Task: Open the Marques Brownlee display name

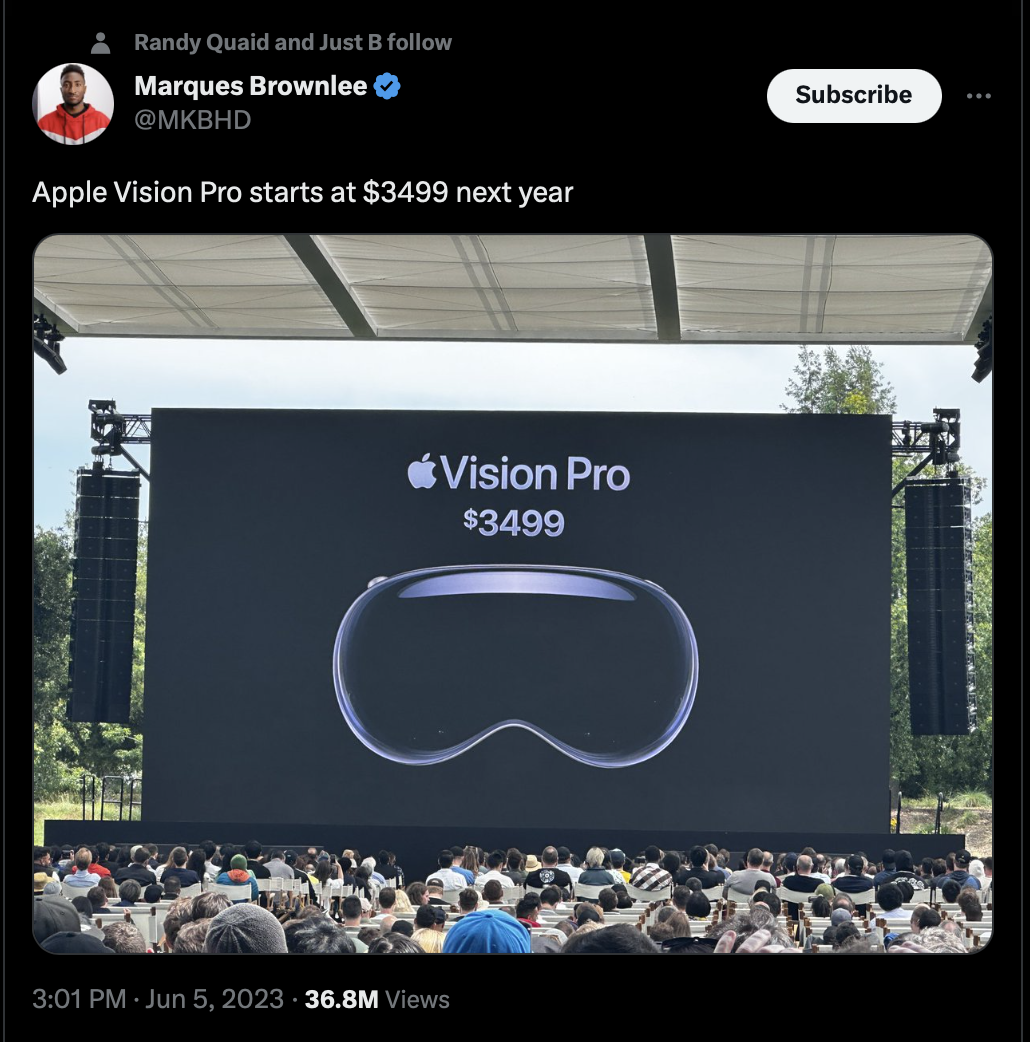Action: (x=251, y=86)
